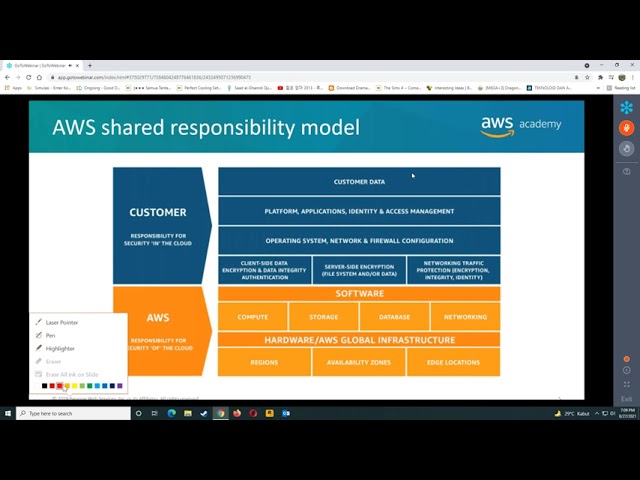This screenshot has height=480, width=640.
Task: Click the incognito-style icon in title bar
Action: pos(587,65)
